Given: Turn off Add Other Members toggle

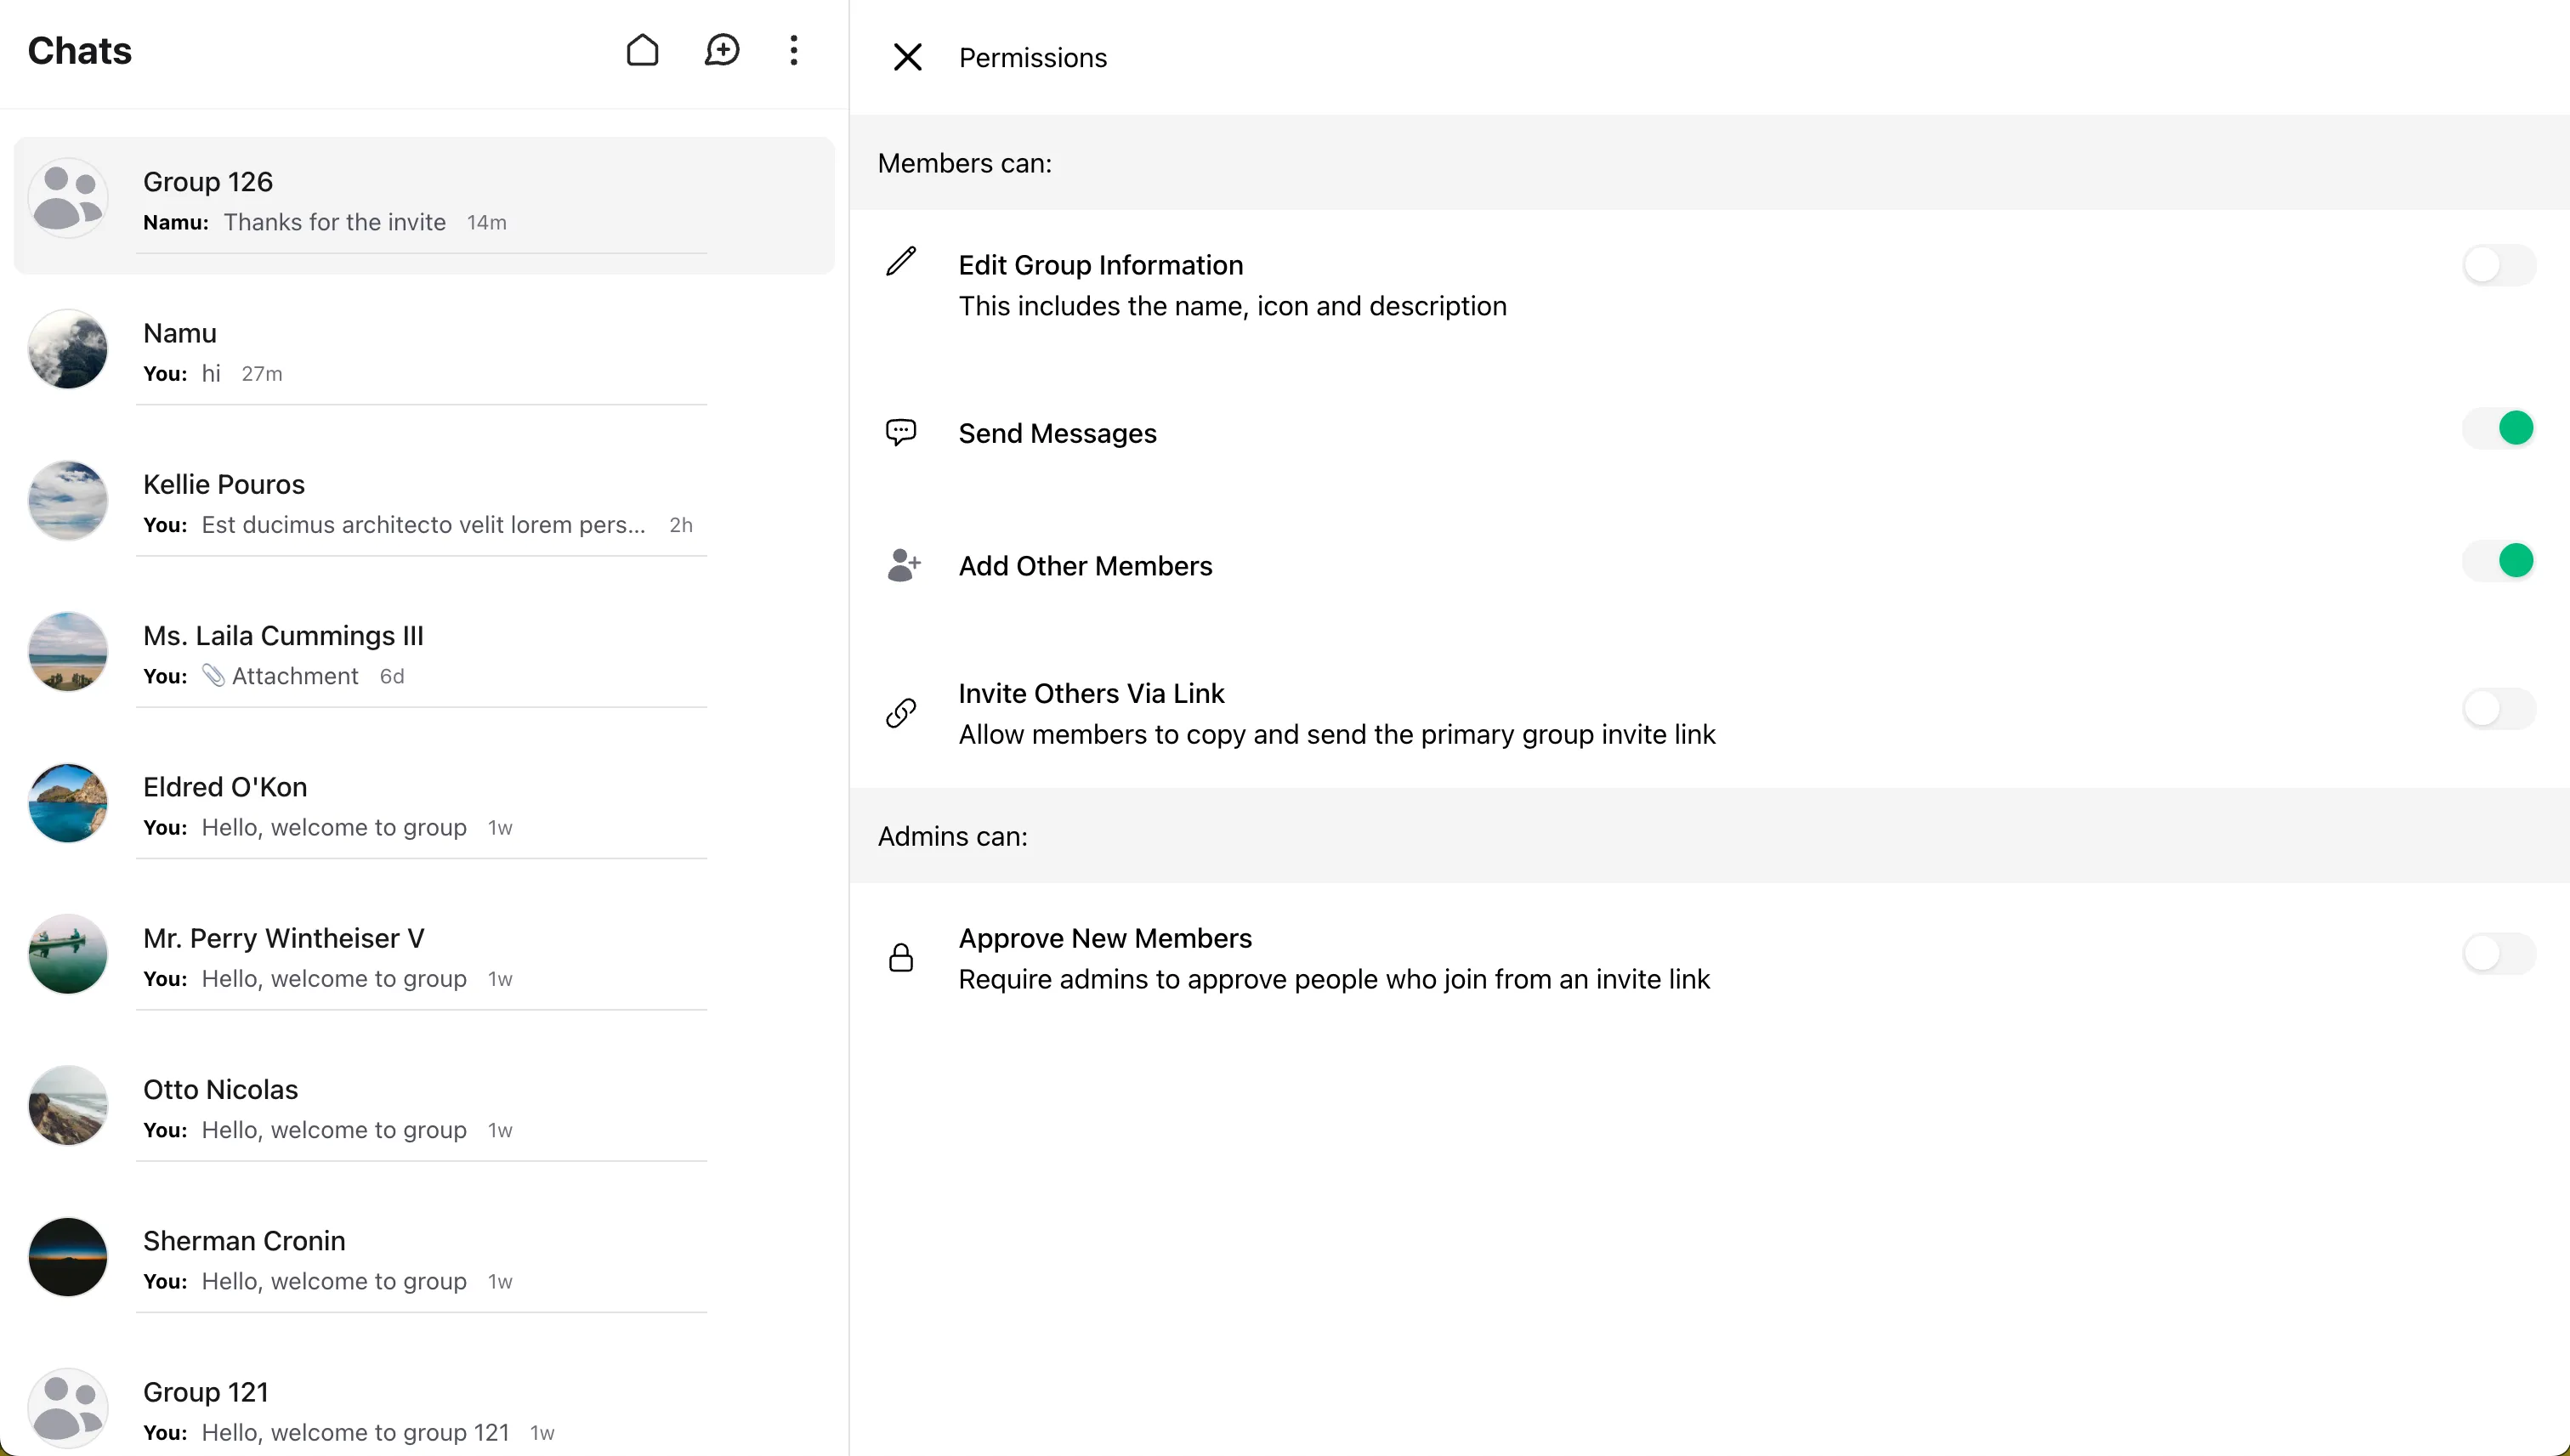Looking at the screenshot, I should click(x=2499, y=561).
